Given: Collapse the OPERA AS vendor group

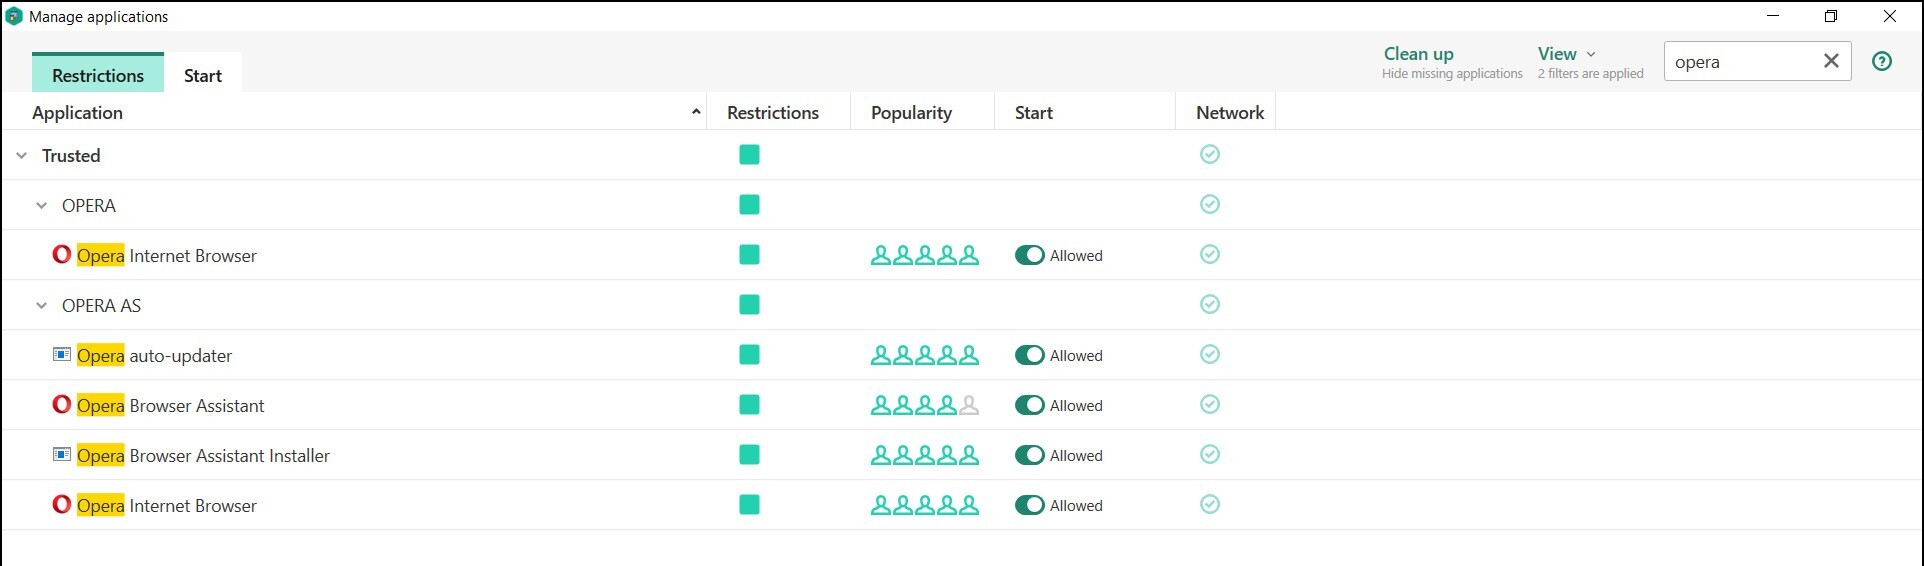Looking at the screenshot, I should [41, 306].
